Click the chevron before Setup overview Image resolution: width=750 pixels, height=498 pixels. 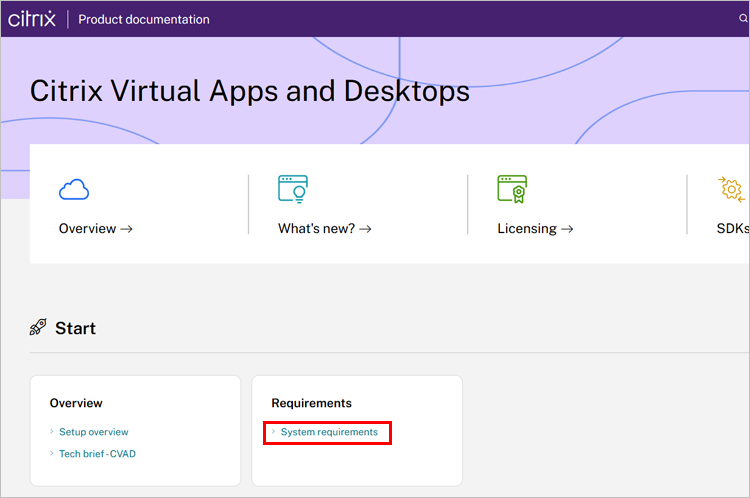52,432
